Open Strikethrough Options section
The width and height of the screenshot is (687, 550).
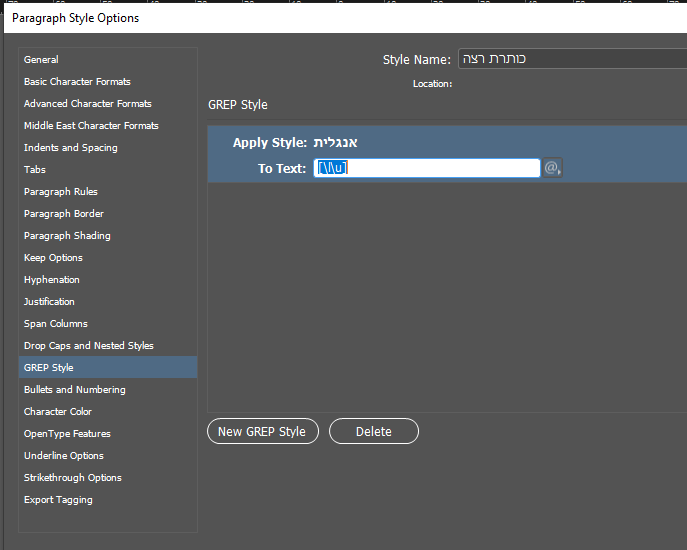[x=108, y=477]
